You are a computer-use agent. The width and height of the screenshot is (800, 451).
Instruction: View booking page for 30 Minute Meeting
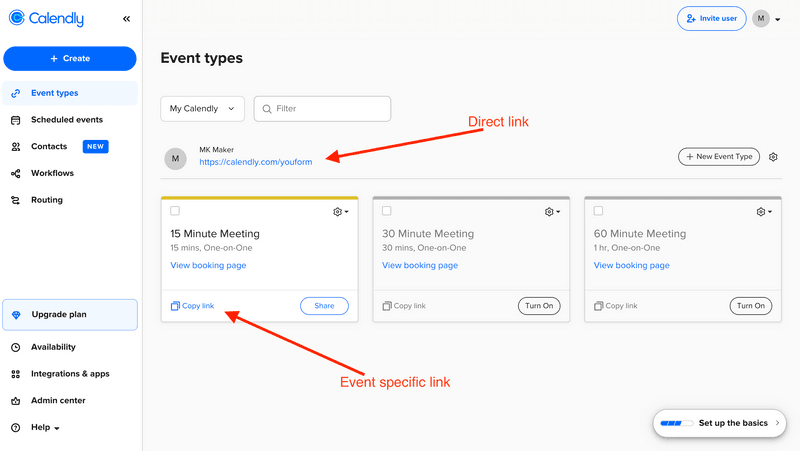click(x=420, y=265)
